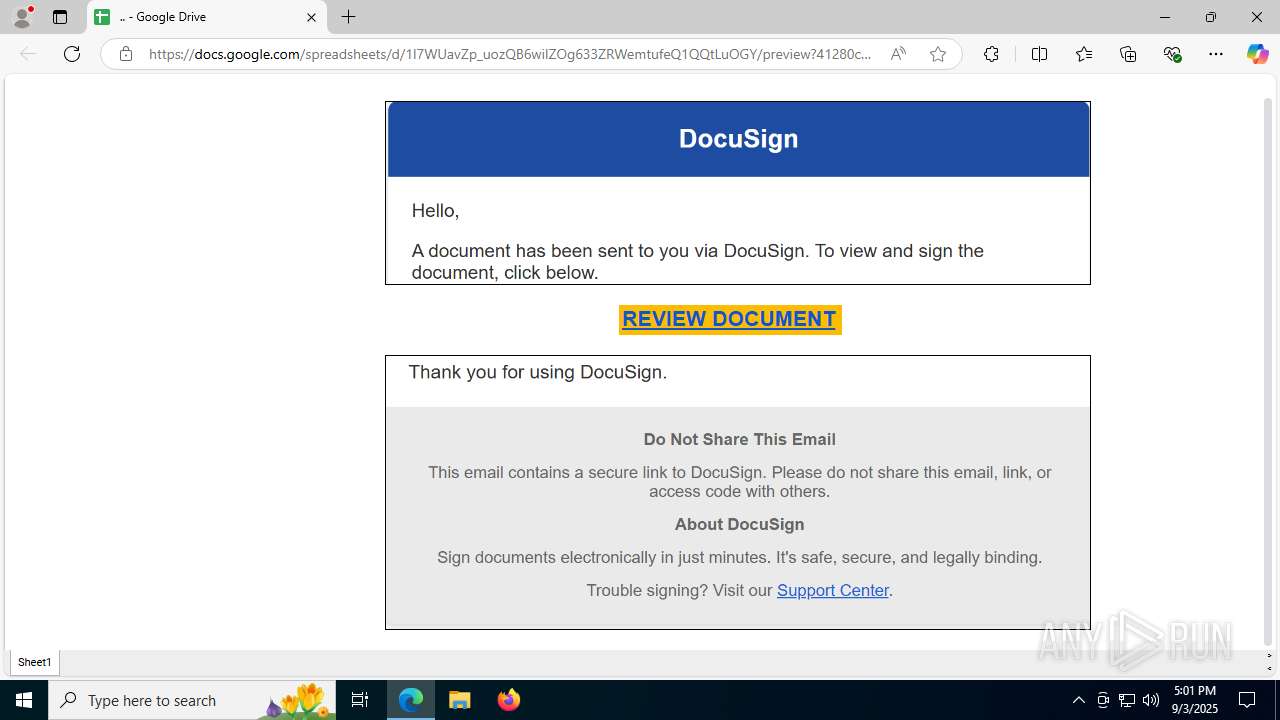Click the taskbar search box
This screenshot has width=1280, height=720.
coord(192,700)
